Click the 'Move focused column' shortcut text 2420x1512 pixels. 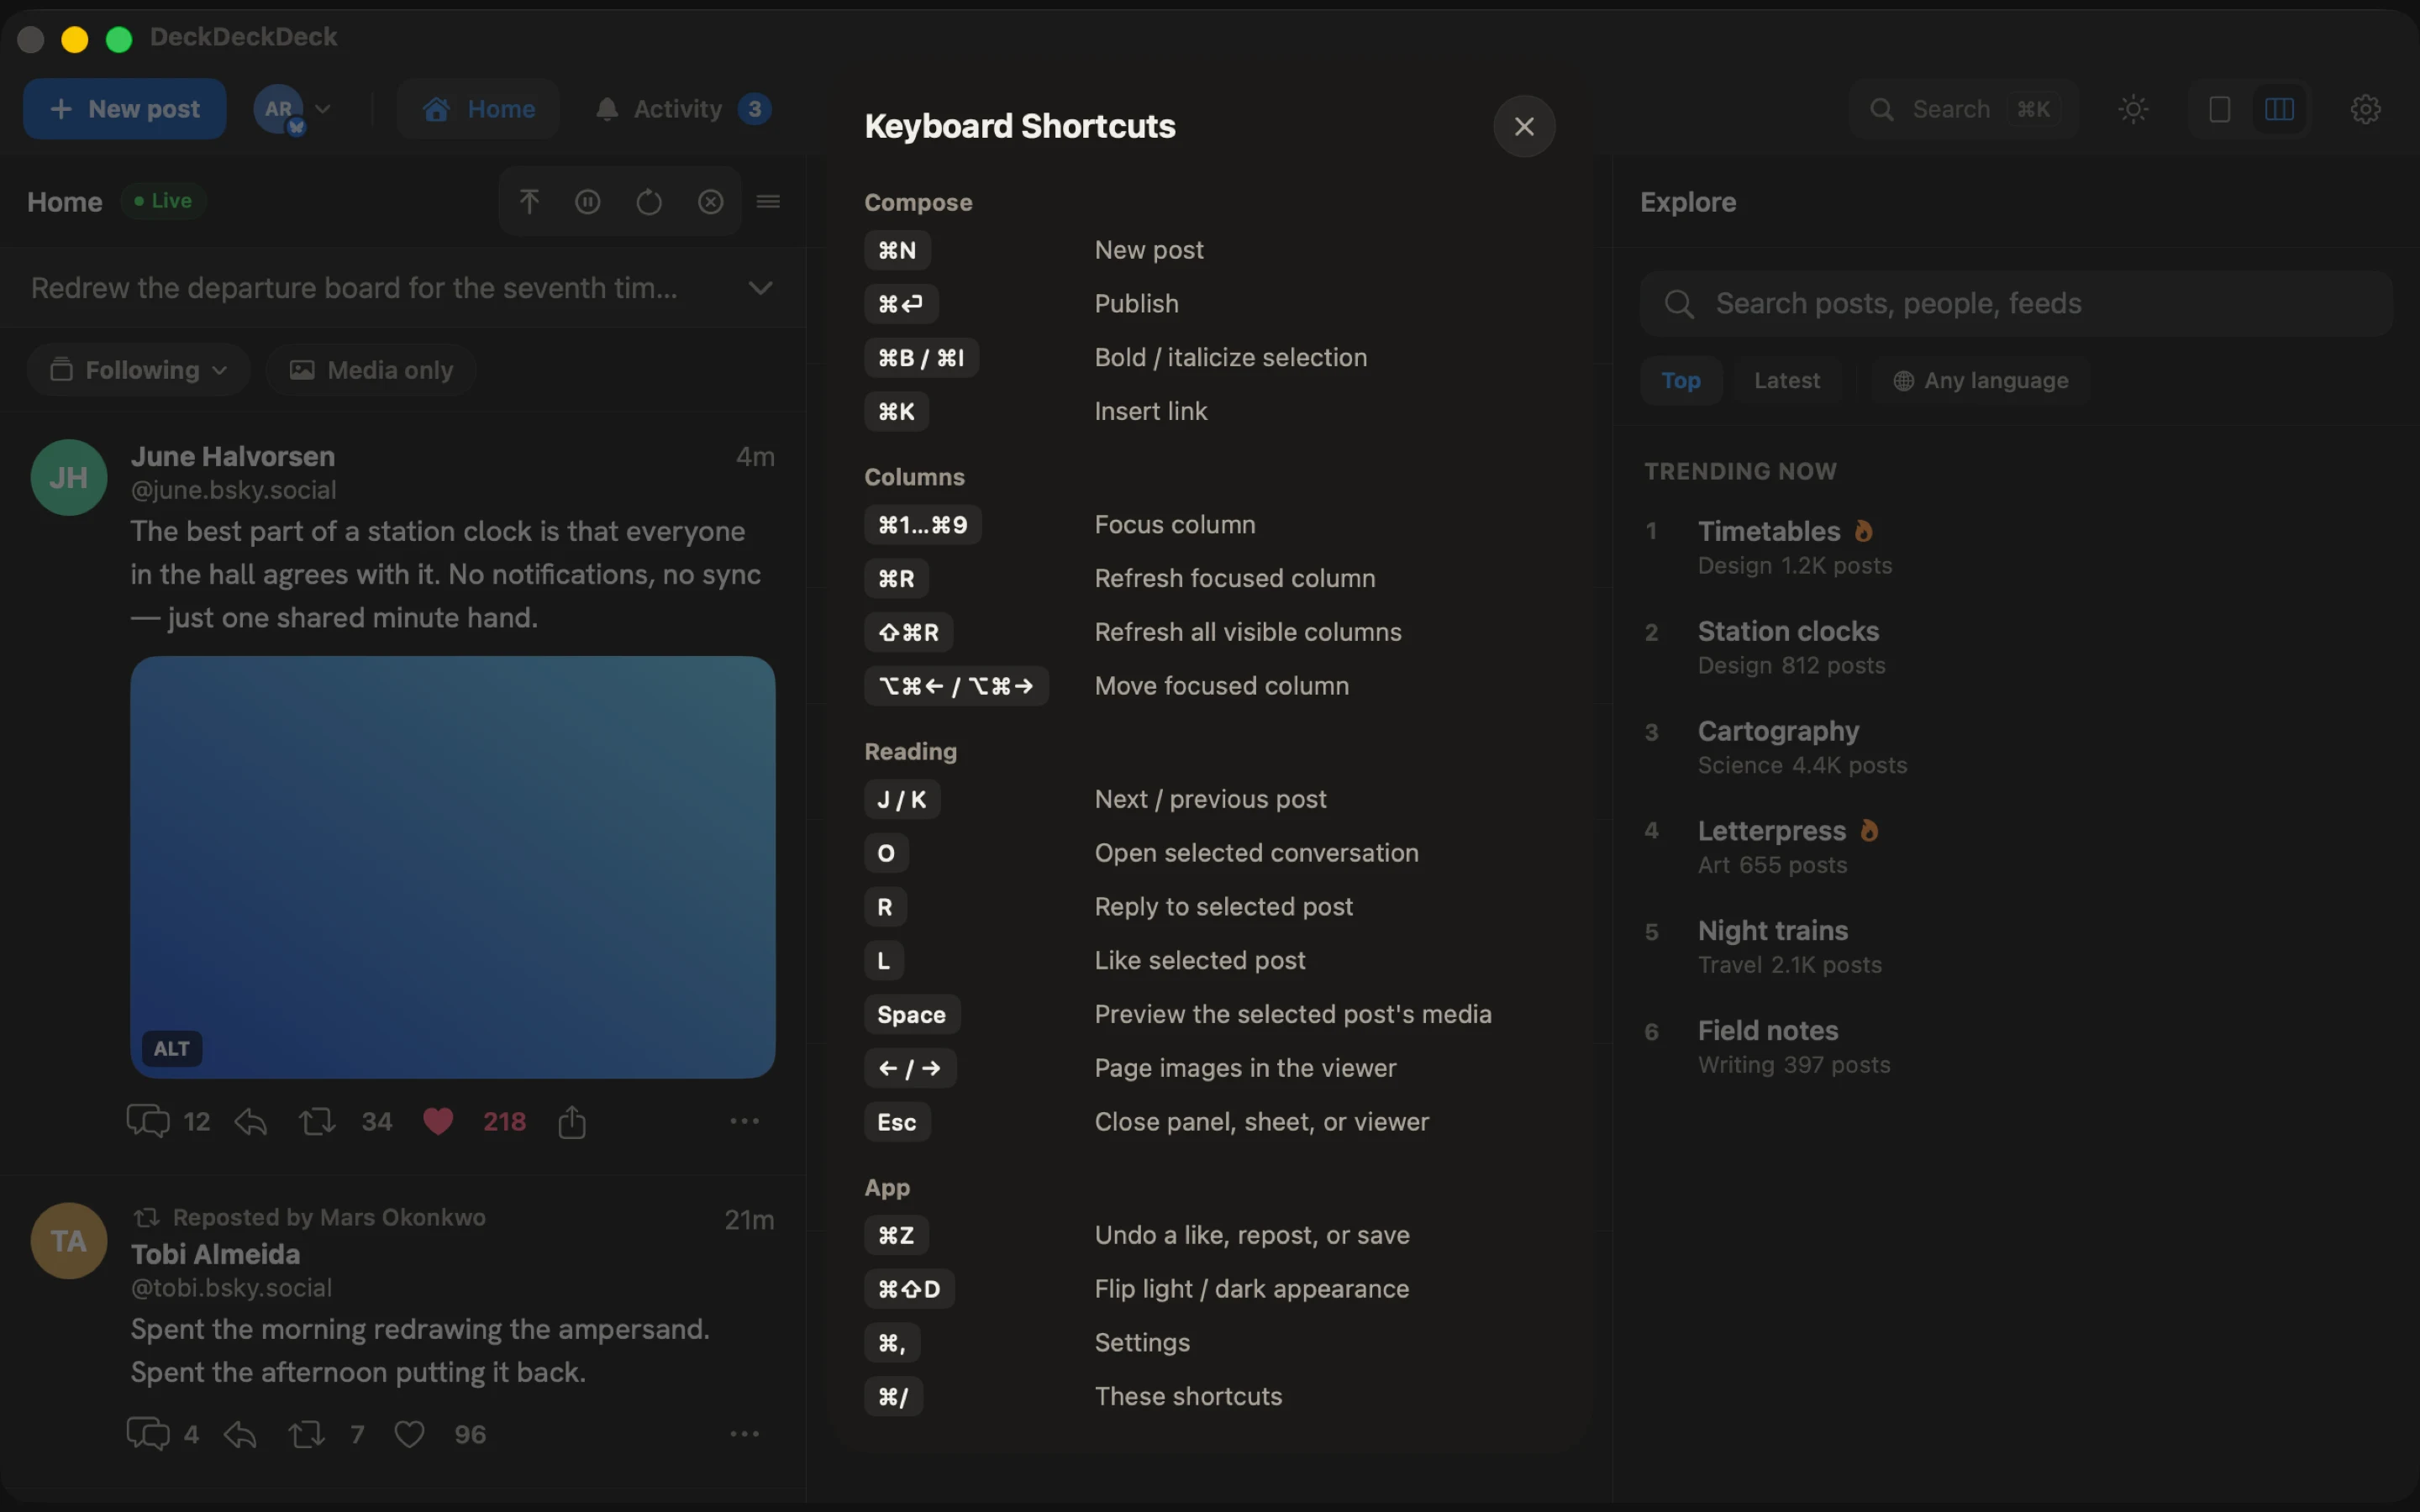[x=1221, y=686]
